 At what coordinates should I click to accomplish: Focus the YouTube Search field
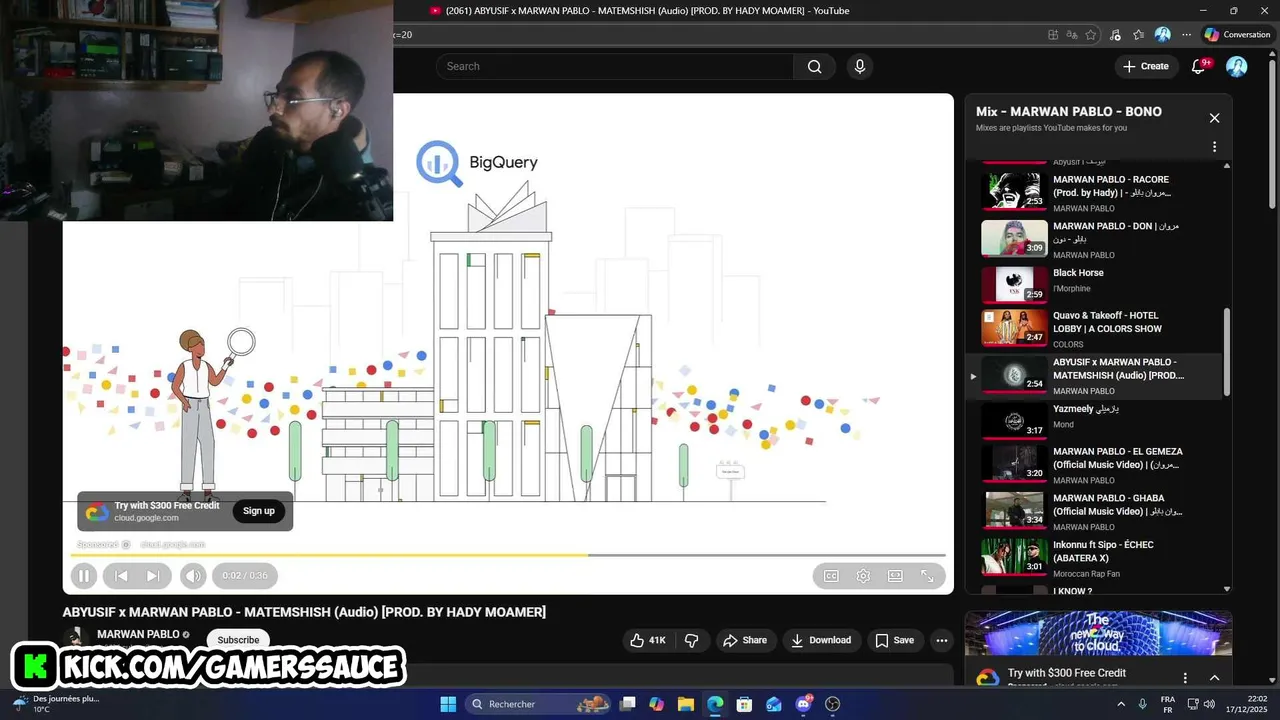(615, 66)
